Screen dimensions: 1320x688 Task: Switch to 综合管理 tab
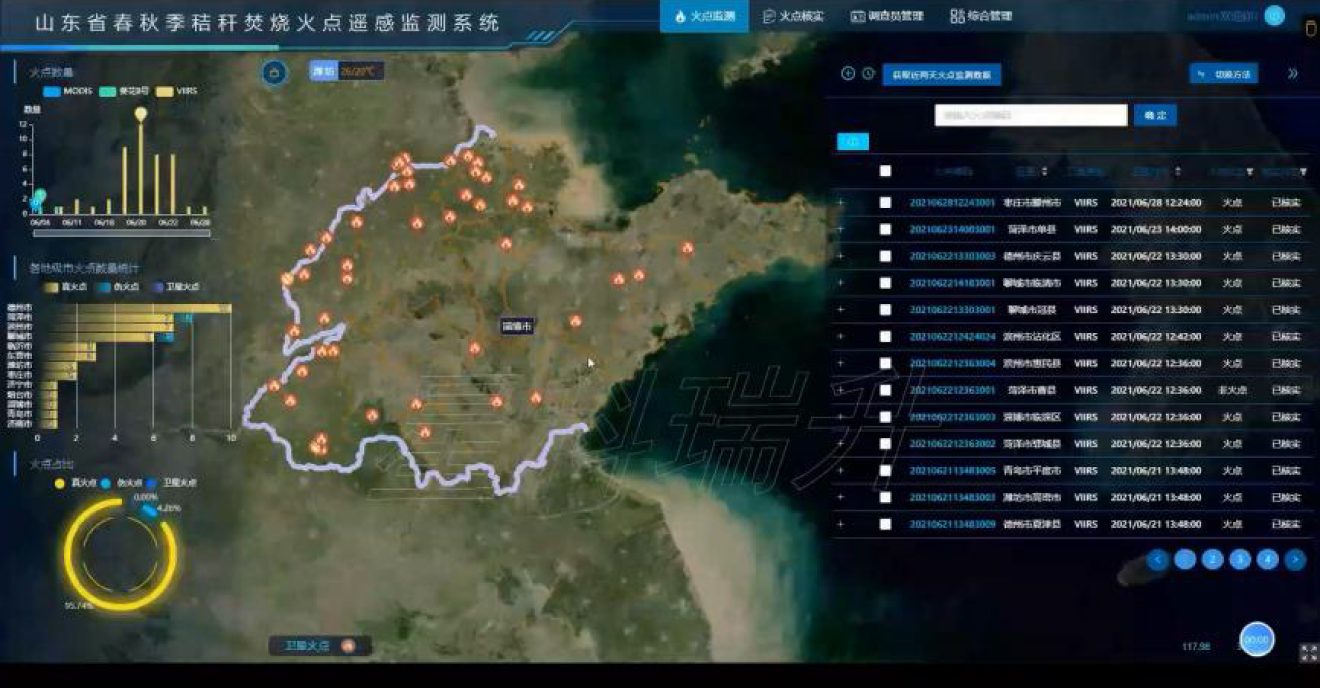(x=981, y=16)
